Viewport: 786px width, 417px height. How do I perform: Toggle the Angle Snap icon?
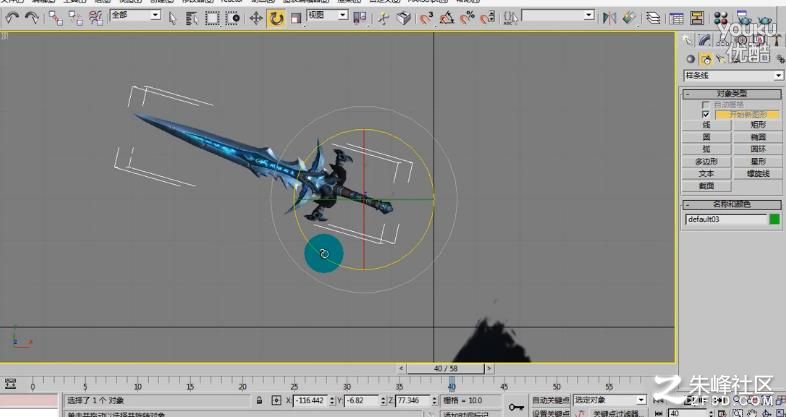tap(447, 19)
